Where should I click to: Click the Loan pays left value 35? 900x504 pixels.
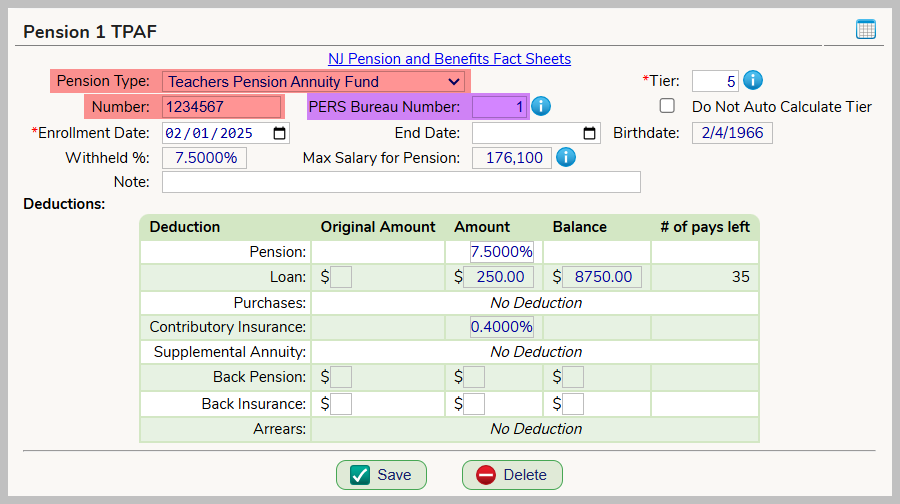[x=740, y=277]
